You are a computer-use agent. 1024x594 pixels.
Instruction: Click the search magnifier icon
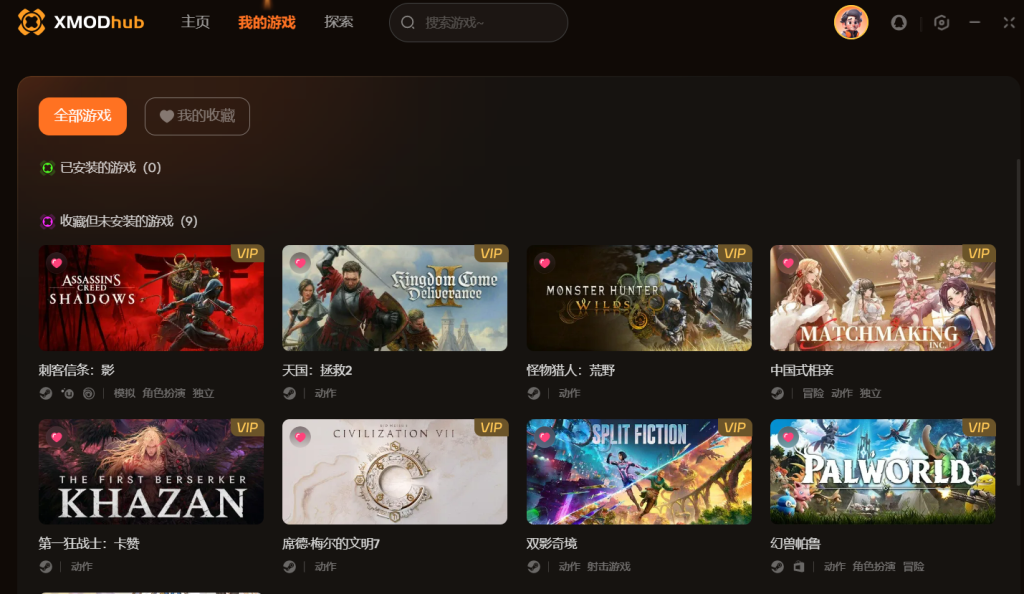click(408, 23)
